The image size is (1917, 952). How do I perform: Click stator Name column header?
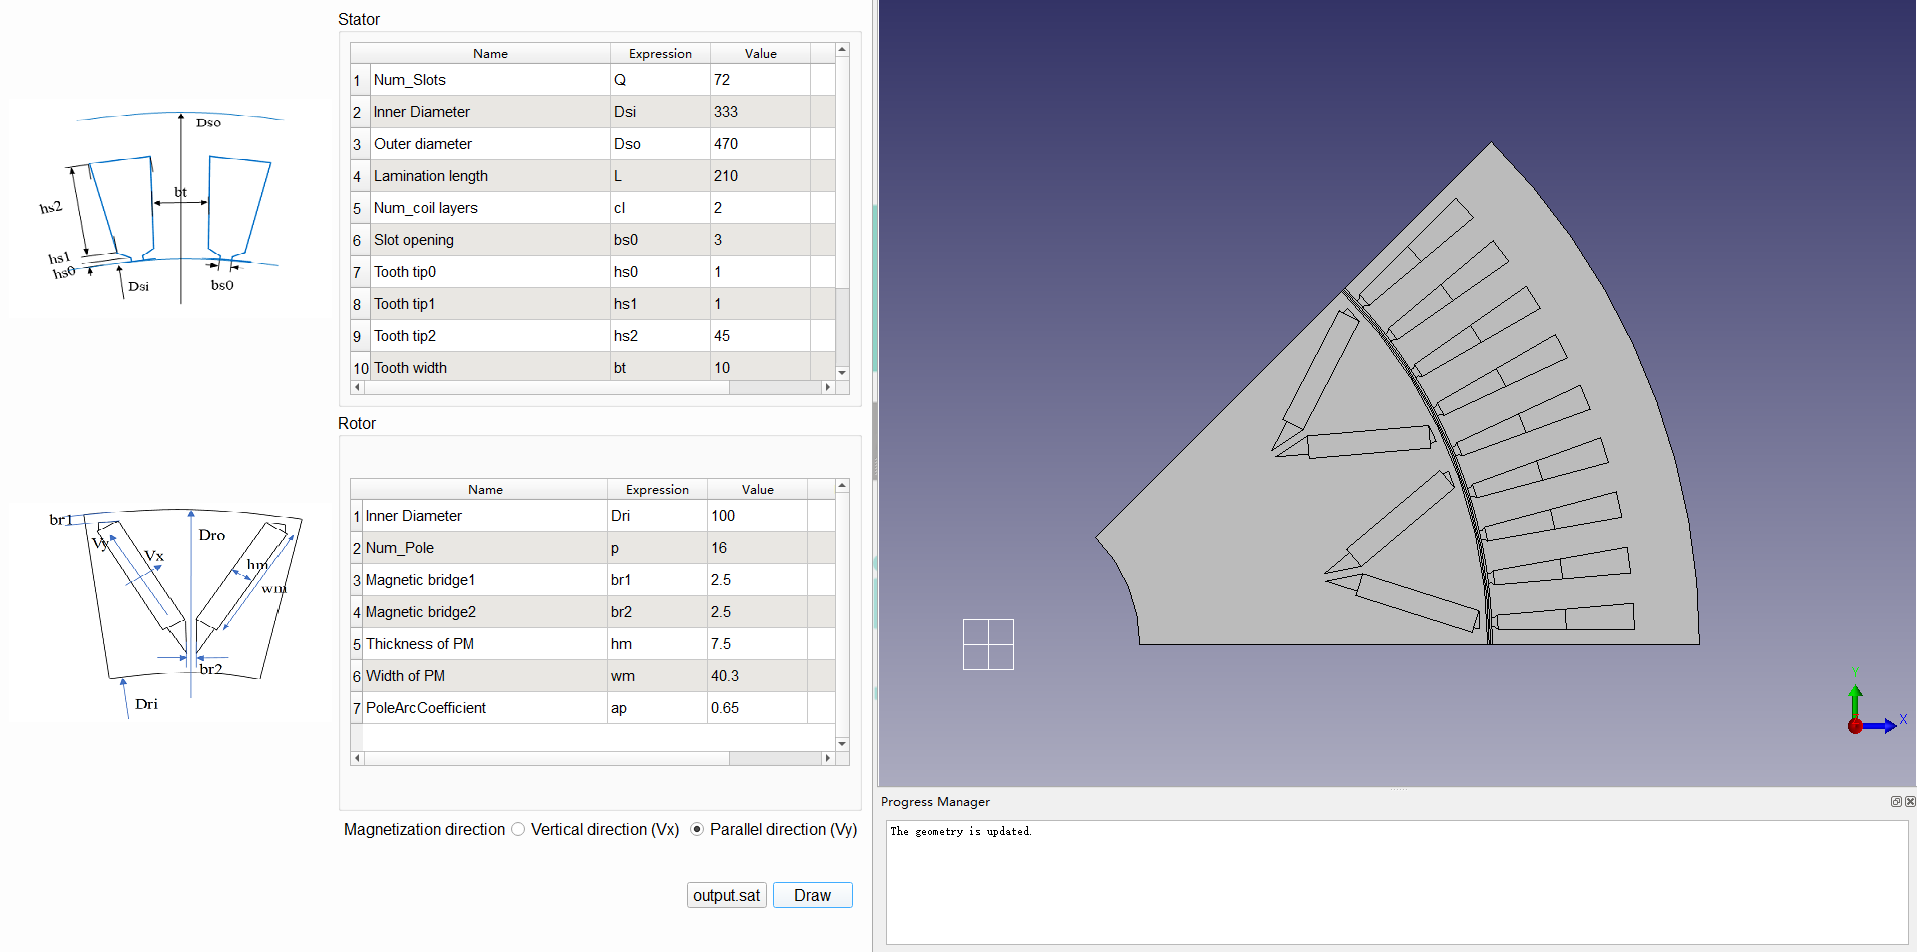click(x=490, y=54)
